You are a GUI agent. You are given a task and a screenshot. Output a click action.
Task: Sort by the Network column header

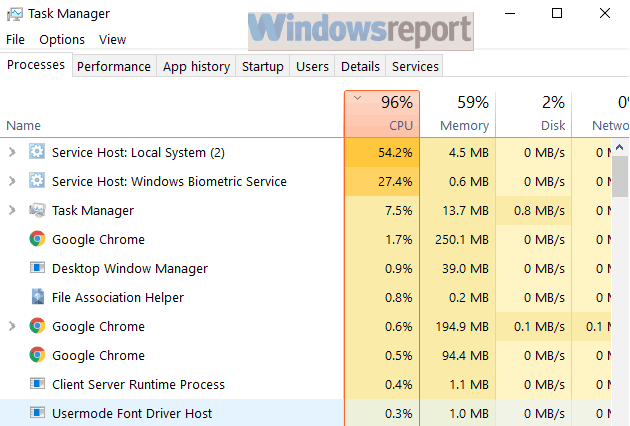click(601, 114)
